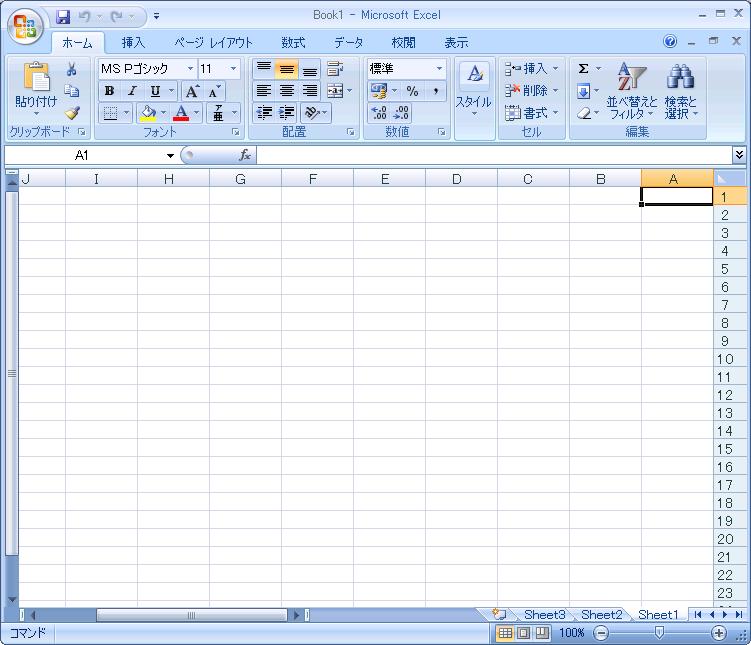Click the 削除 cells button
Screen dimensions: 751x645
(531, 91)
